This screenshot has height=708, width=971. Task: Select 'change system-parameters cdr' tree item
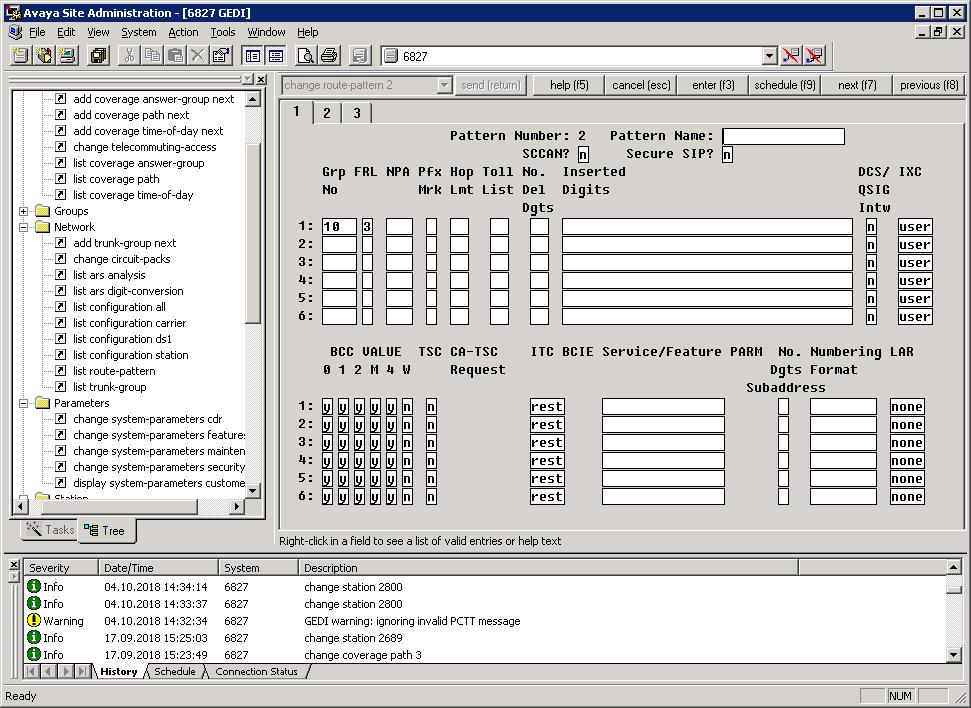pyautogui.click(x=147, y=419)
